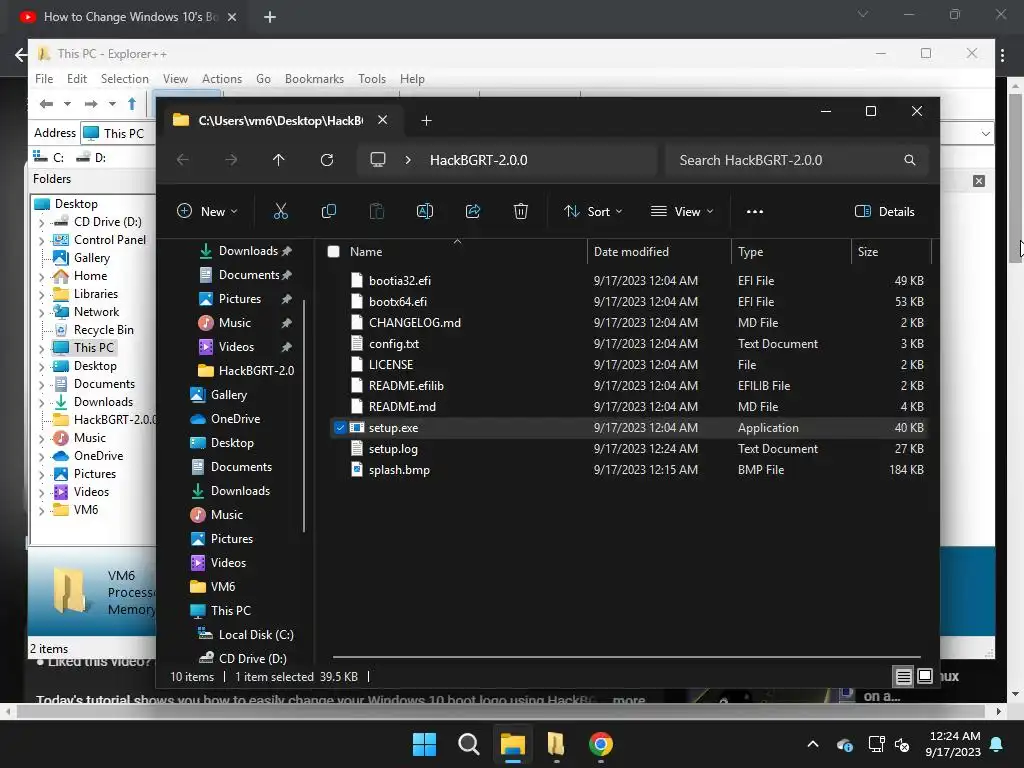Open the See more three-dots menu
This screenshot has height=768, width=1024.
pyautogui.click(x=754, y=212)
